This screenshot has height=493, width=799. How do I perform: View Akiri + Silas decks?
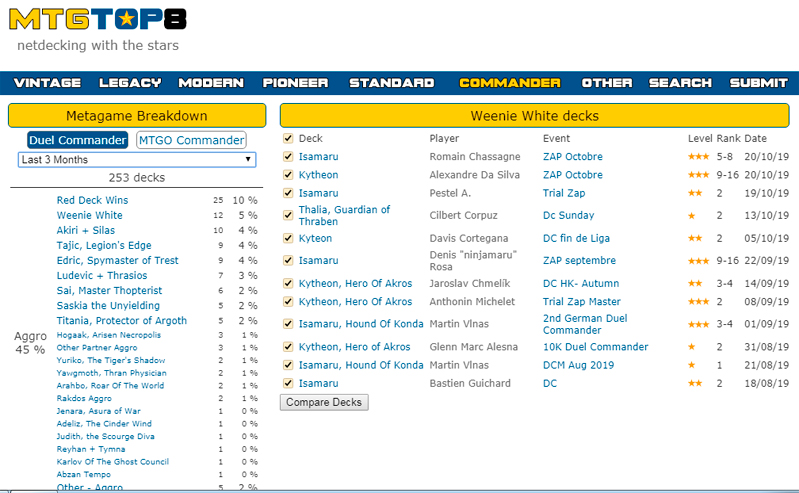coord(86,230)
